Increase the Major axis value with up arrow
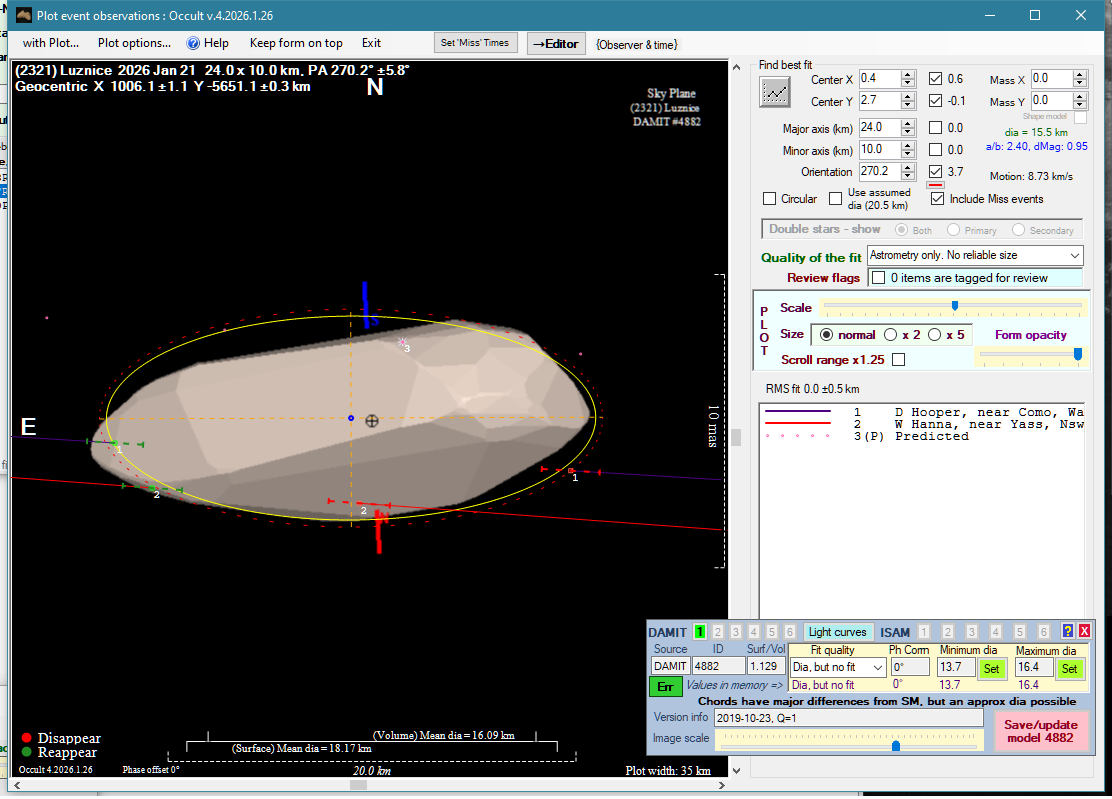1112x799 pixels. tap(907, 123)
